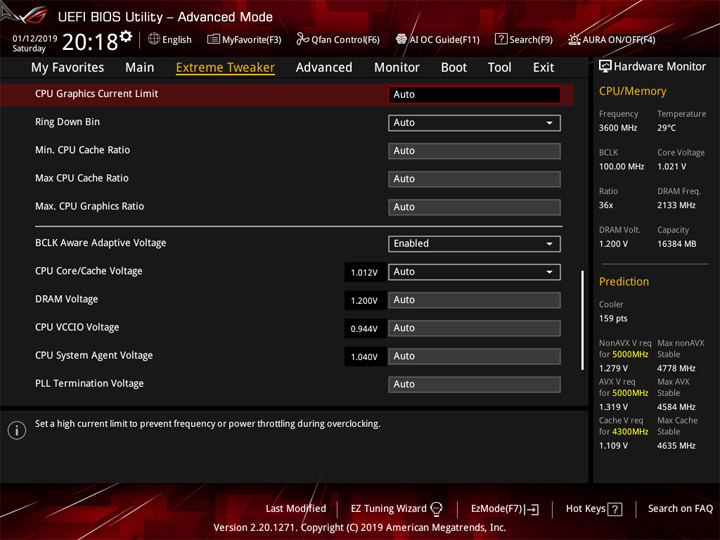Viewport: 720px width, 540px height.
Task: Select the CPU Graphics Current Limit row label
Action: 96,94
